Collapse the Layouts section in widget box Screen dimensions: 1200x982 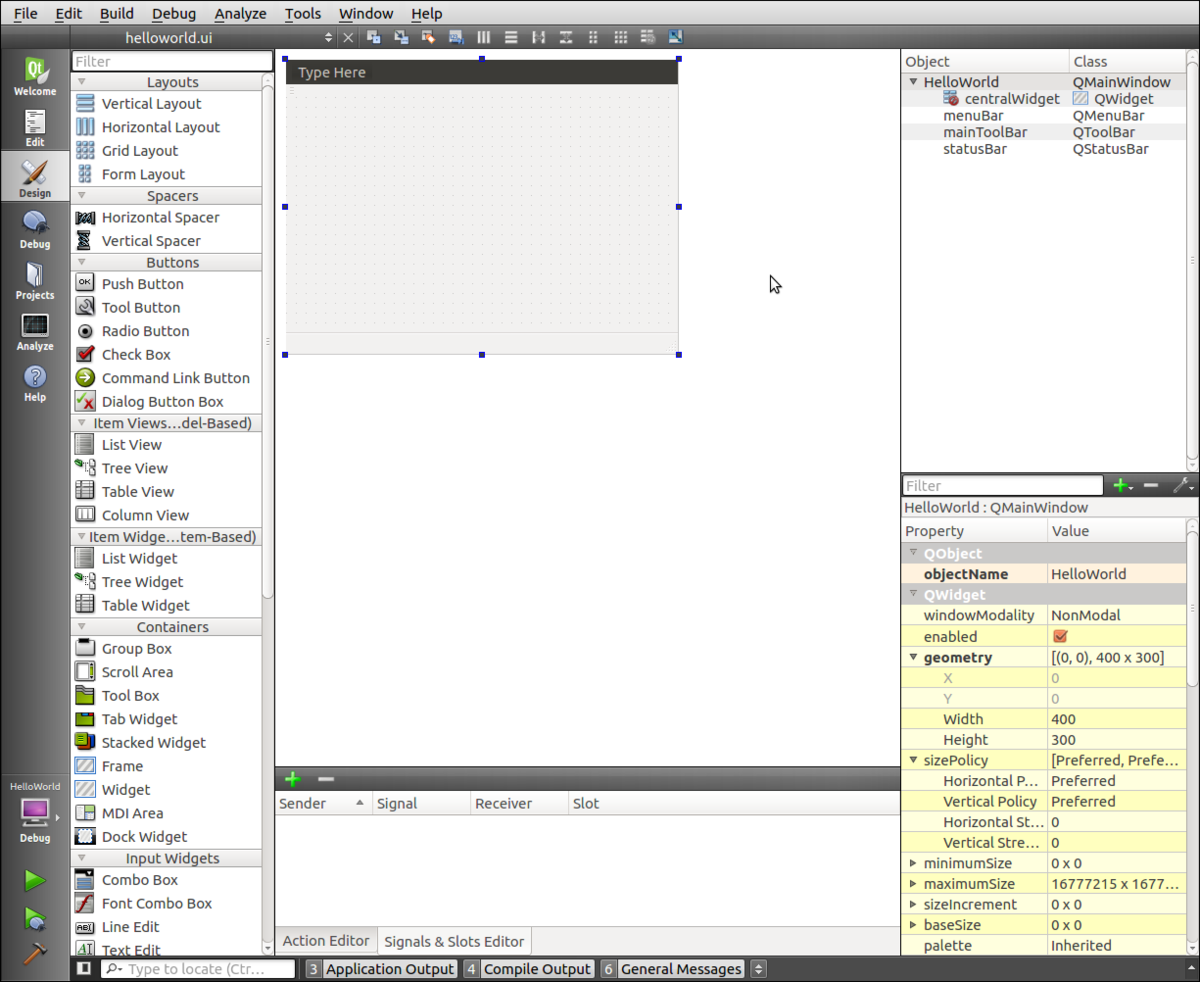[x=80, y=81]
